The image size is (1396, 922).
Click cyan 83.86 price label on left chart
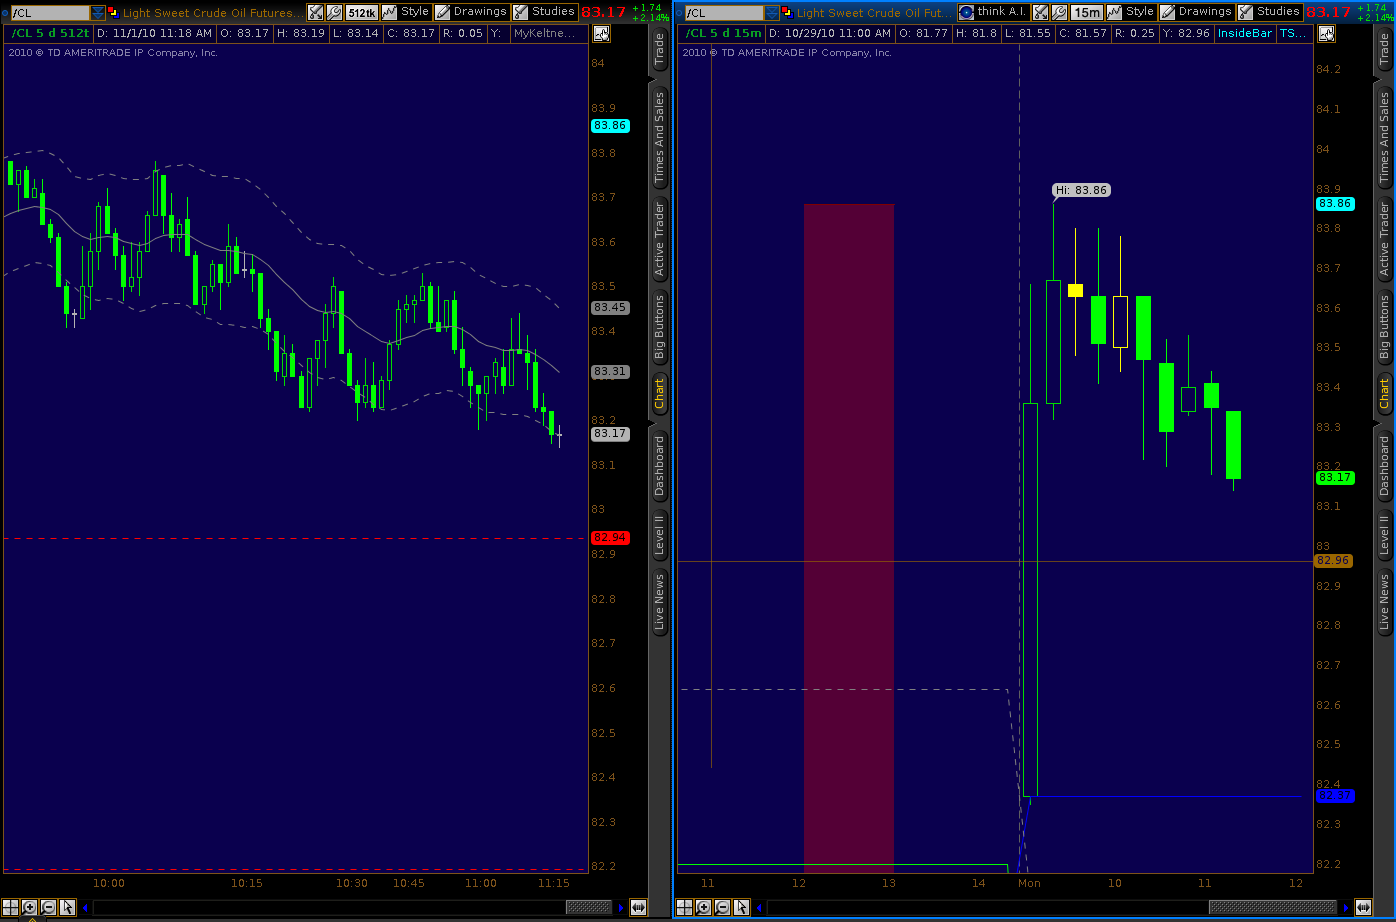[x=610, y=126]
